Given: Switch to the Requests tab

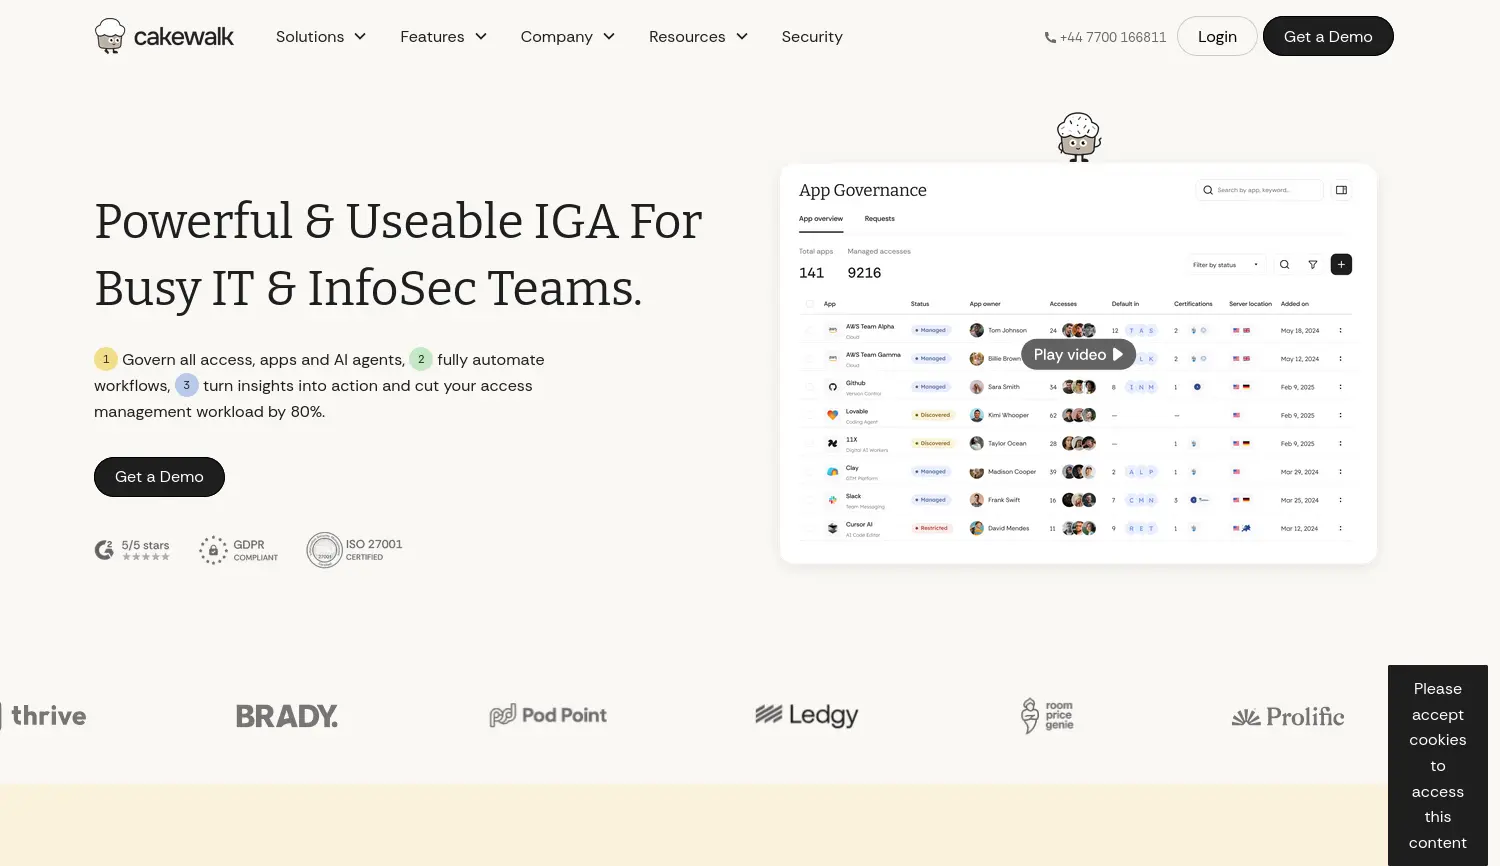Looking at the screenshot, I should (x=879, y=219).
